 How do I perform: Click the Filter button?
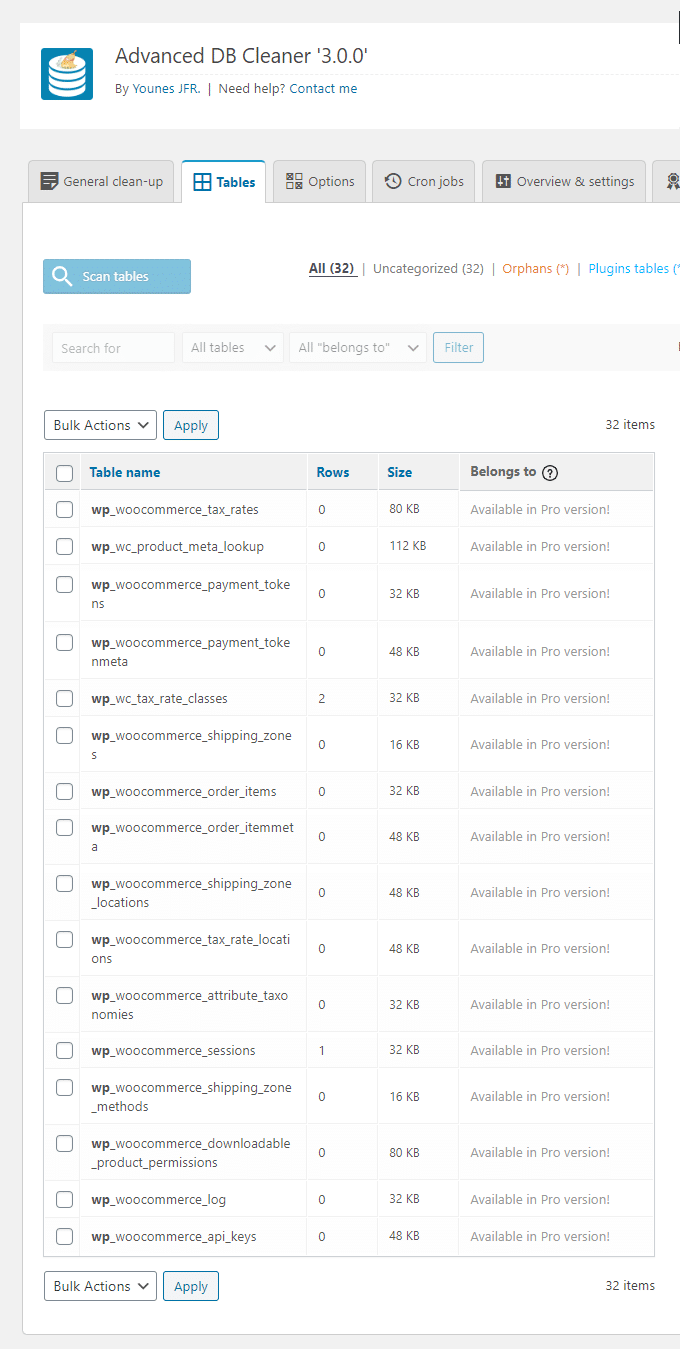(x=458, y=348)
